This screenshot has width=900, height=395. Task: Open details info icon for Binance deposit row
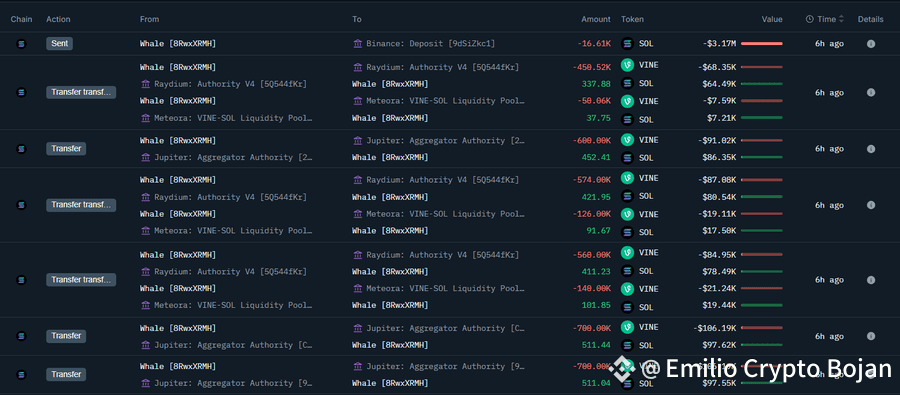coord(871,44)
